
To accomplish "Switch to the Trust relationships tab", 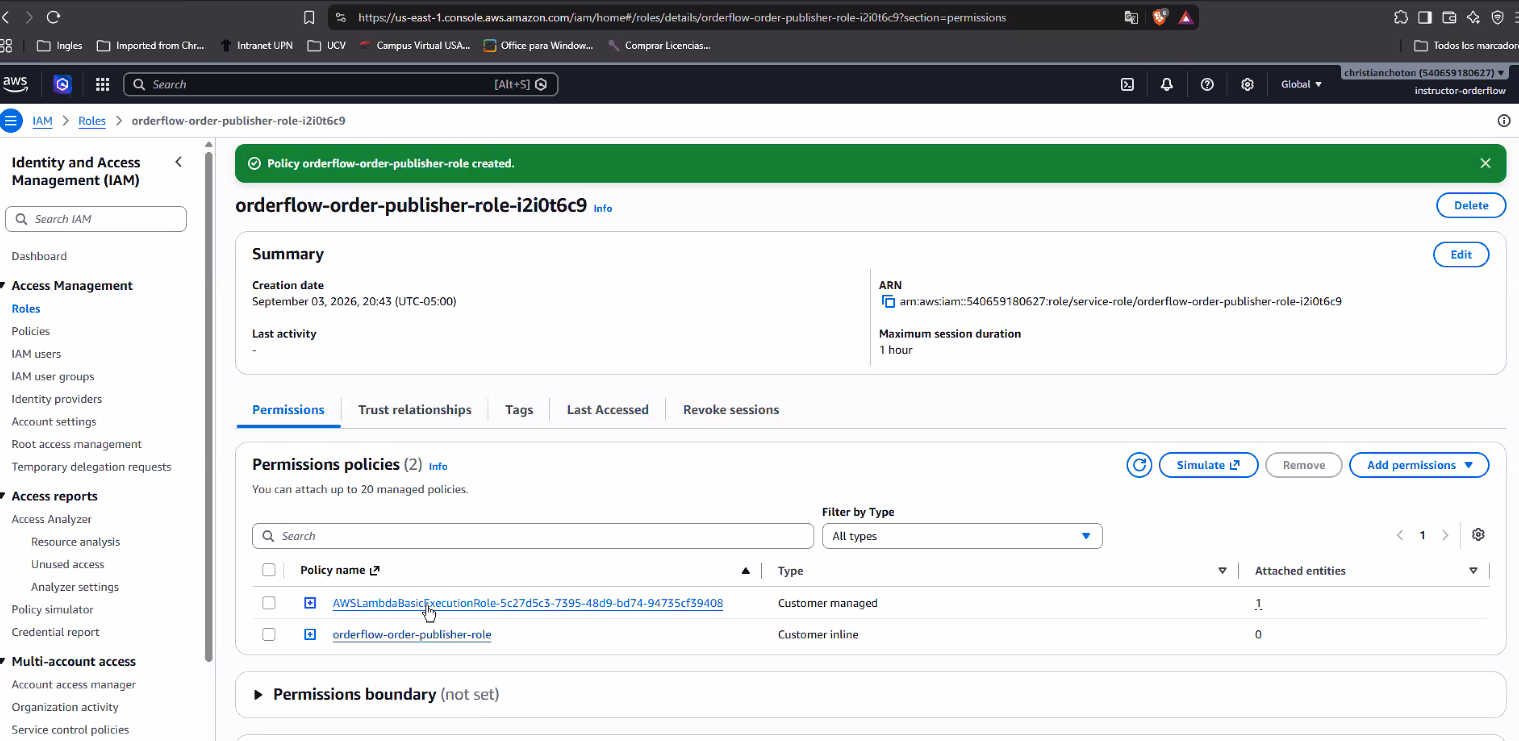I will point(415,410).
